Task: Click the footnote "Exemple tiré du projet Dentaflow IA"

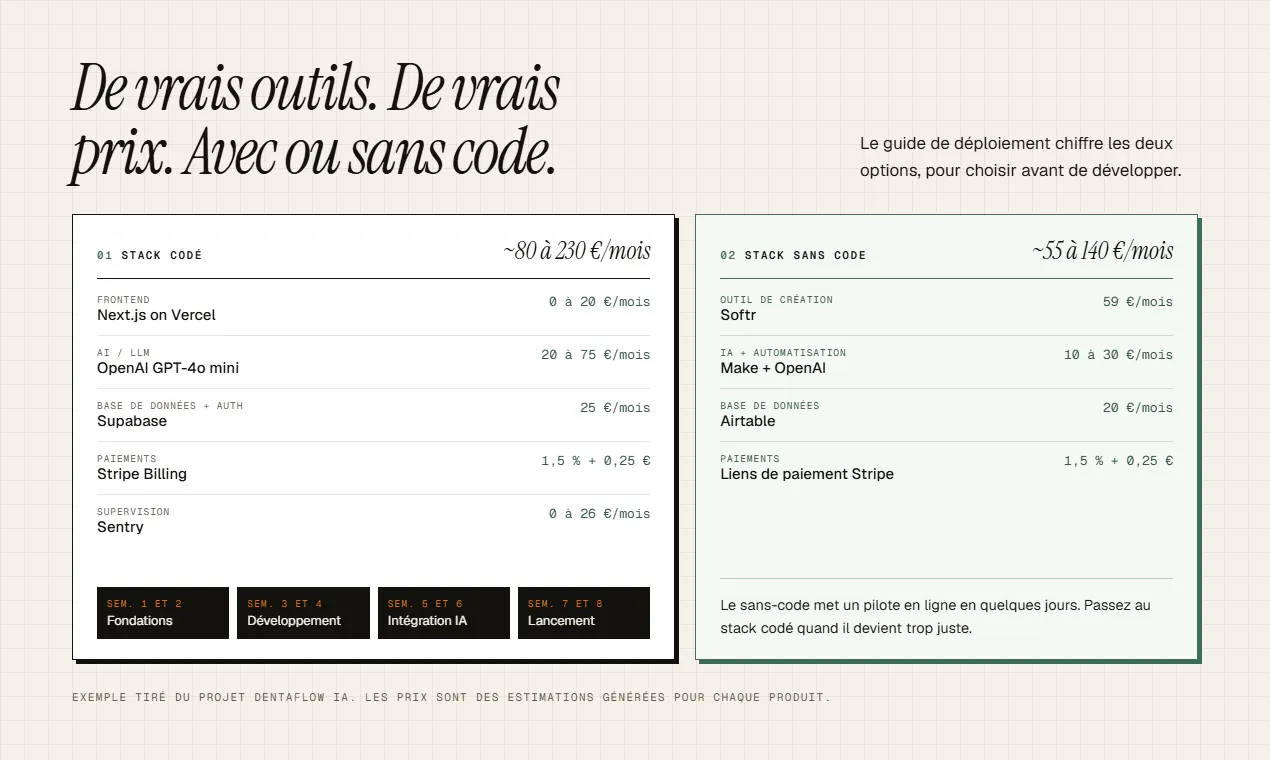Action: [451, 697]
